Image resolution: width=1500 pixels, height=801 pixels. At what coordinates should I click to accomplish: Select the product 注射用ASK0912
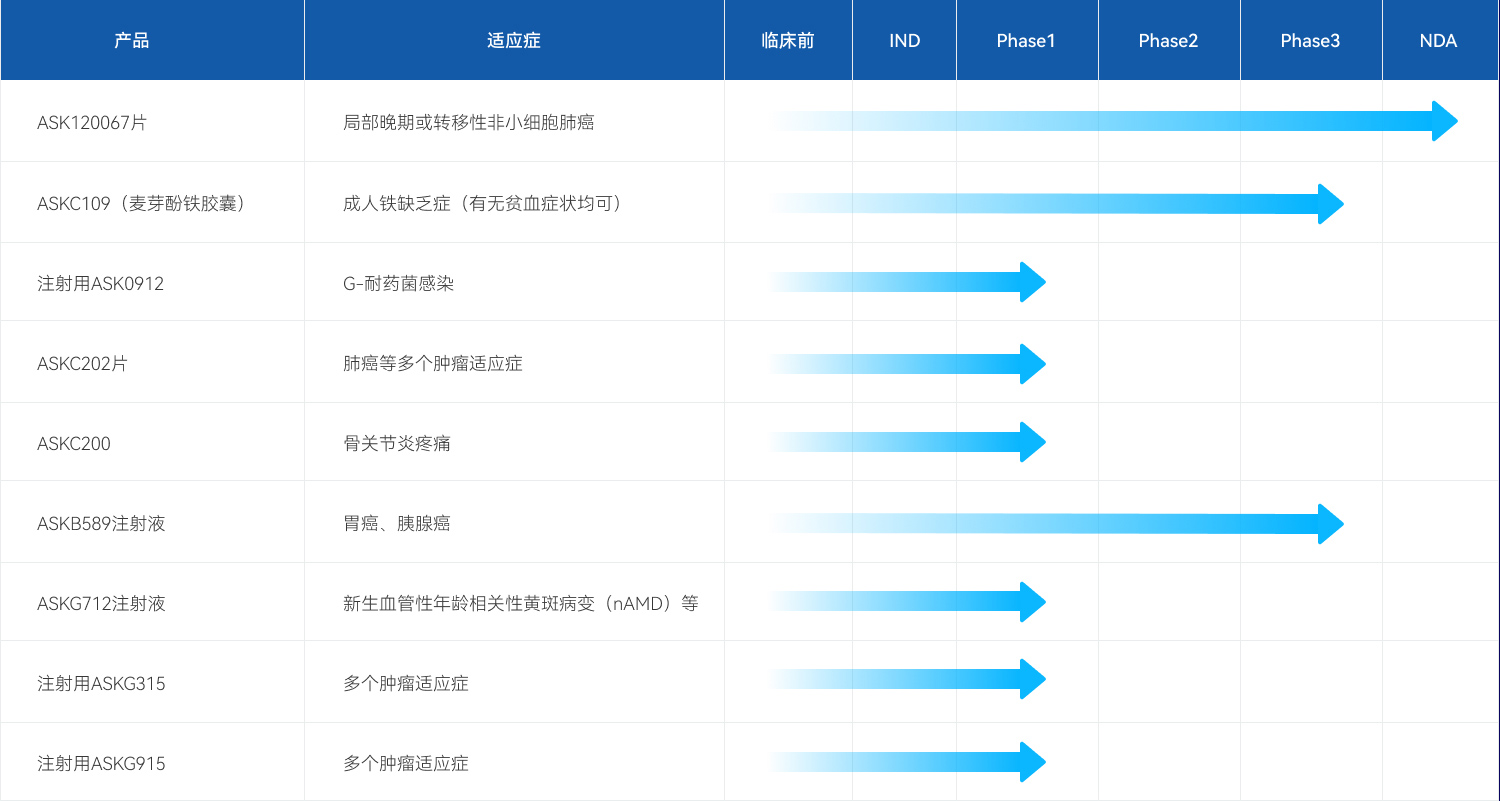[101, 284]
